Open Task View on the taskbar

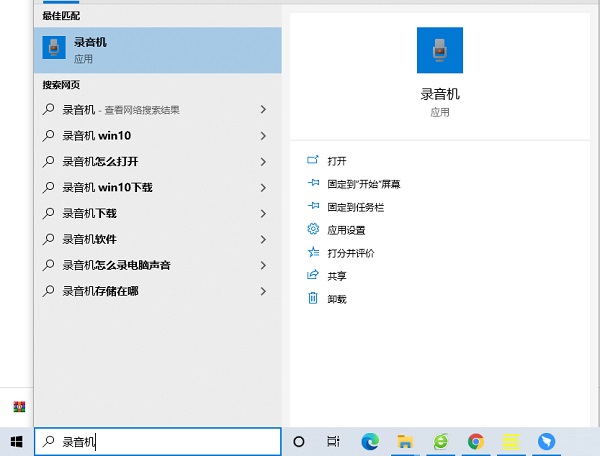334,441
